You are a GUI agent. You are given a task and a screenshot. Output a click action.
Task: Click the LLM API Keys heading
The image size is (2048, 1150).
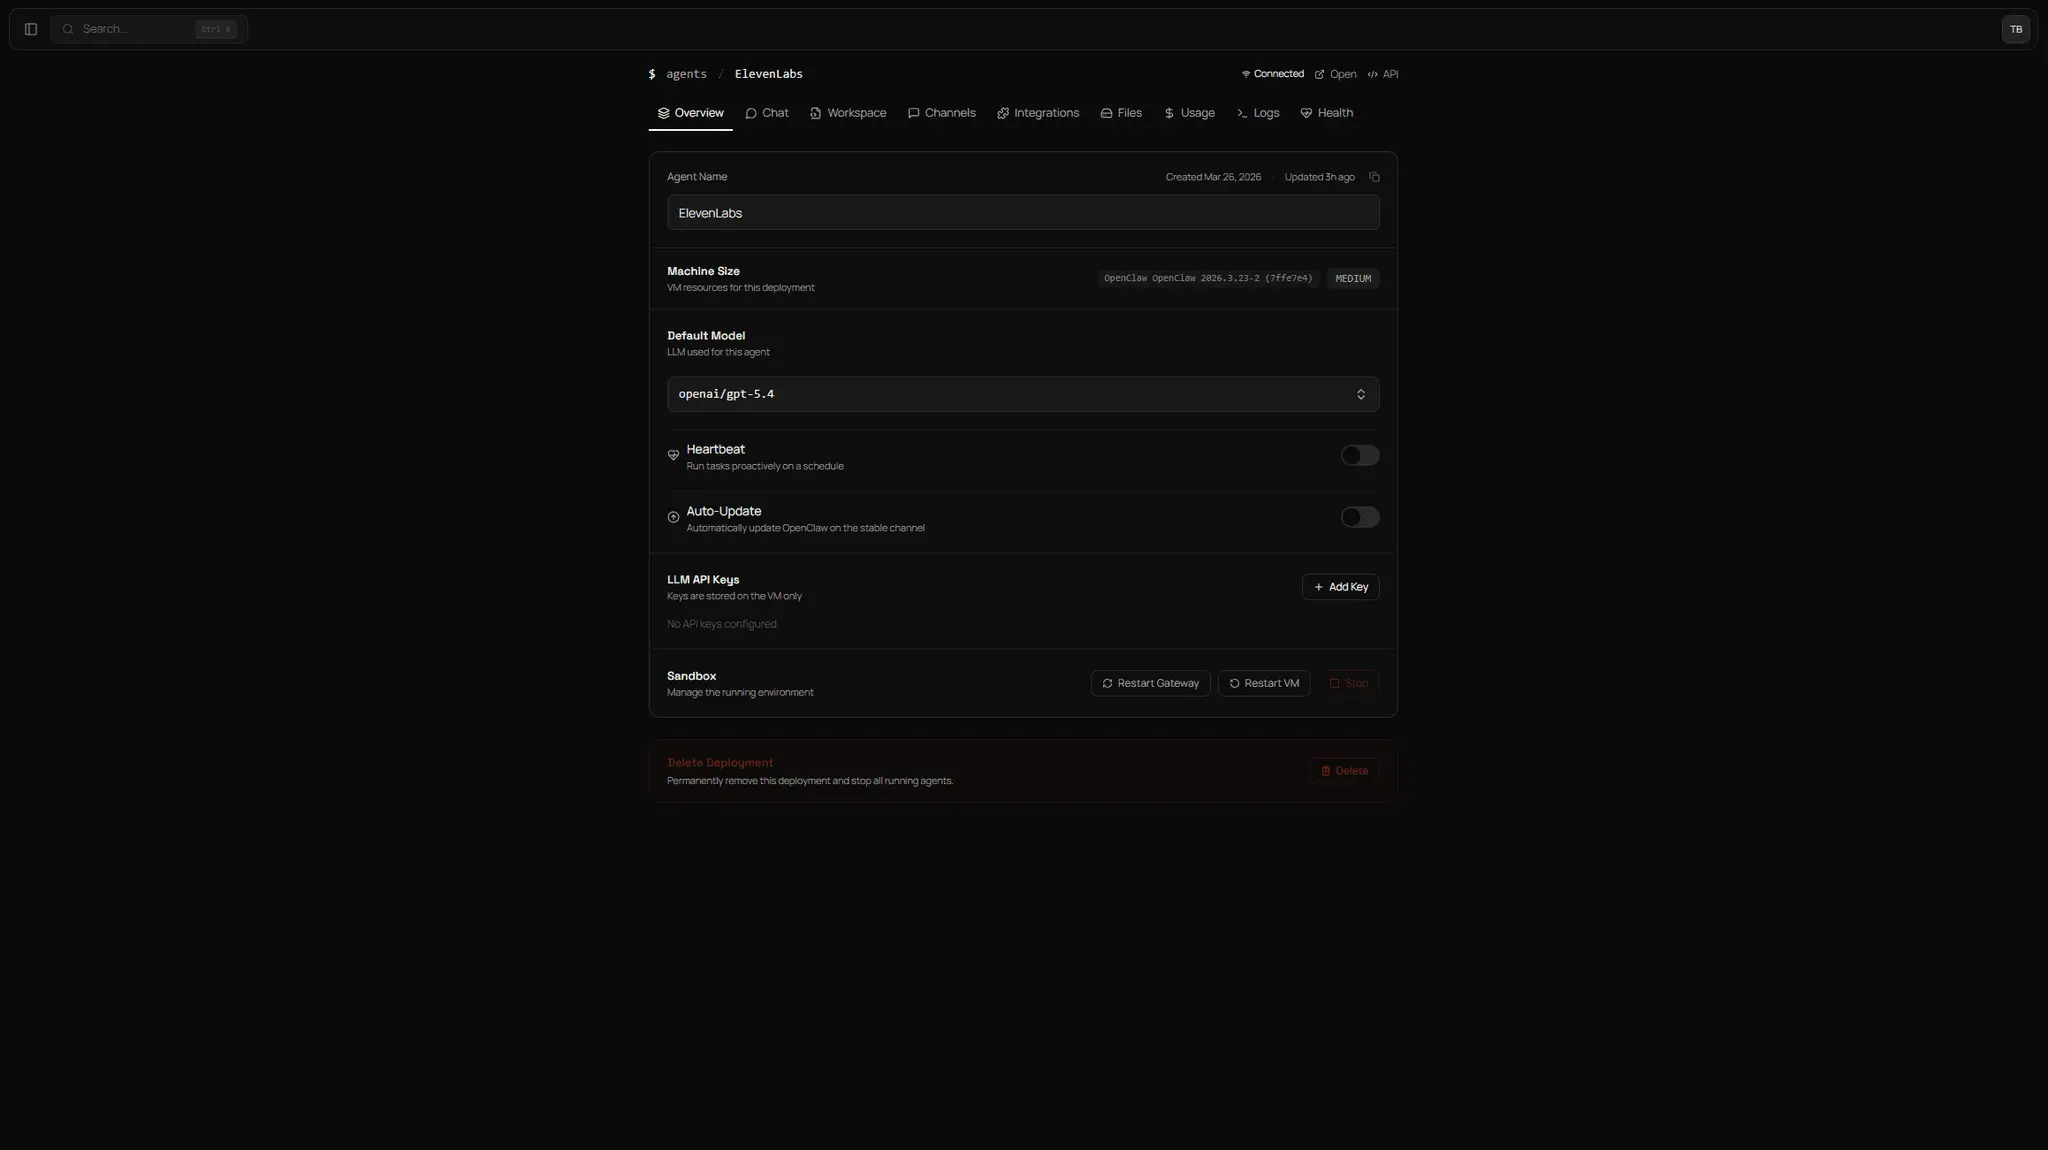click(703, 580)
